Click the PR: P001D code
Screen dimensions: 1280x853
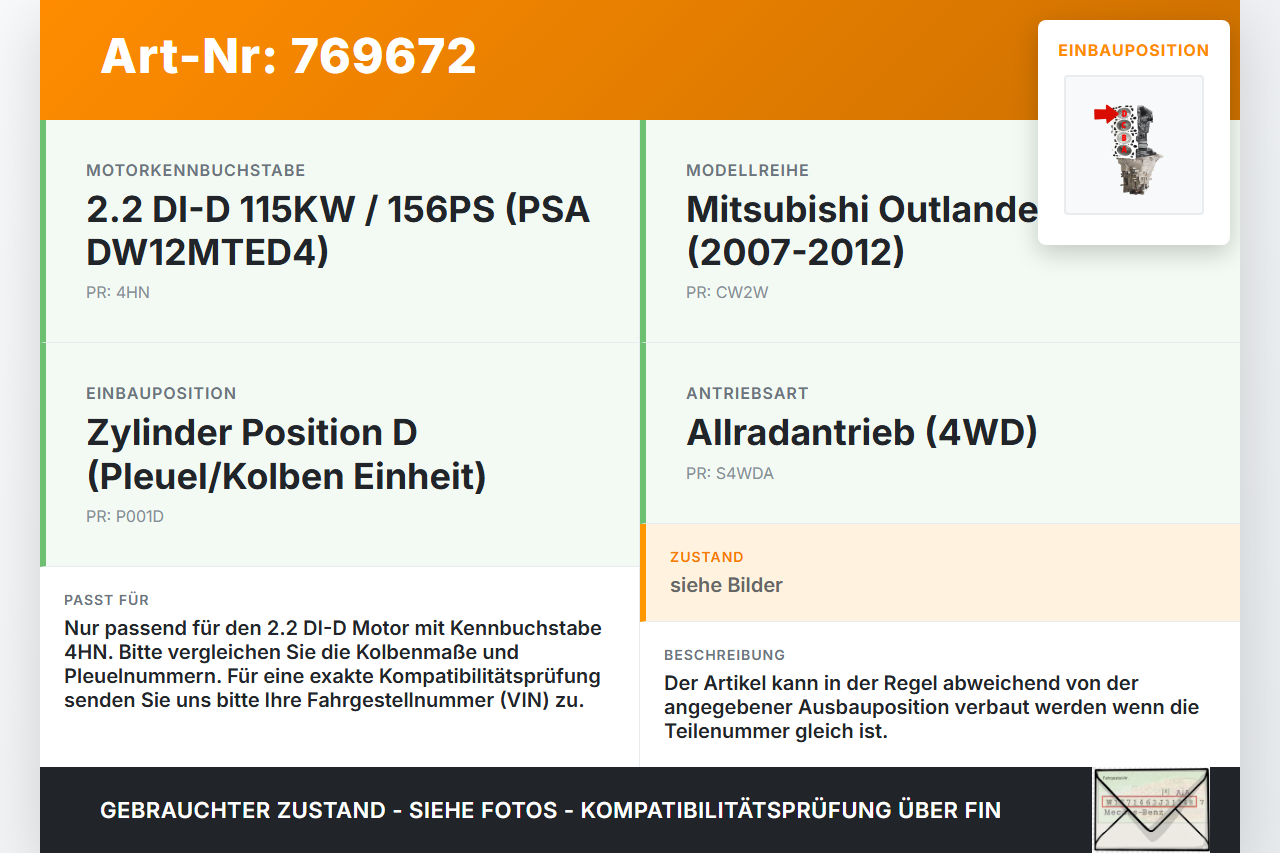125,517
